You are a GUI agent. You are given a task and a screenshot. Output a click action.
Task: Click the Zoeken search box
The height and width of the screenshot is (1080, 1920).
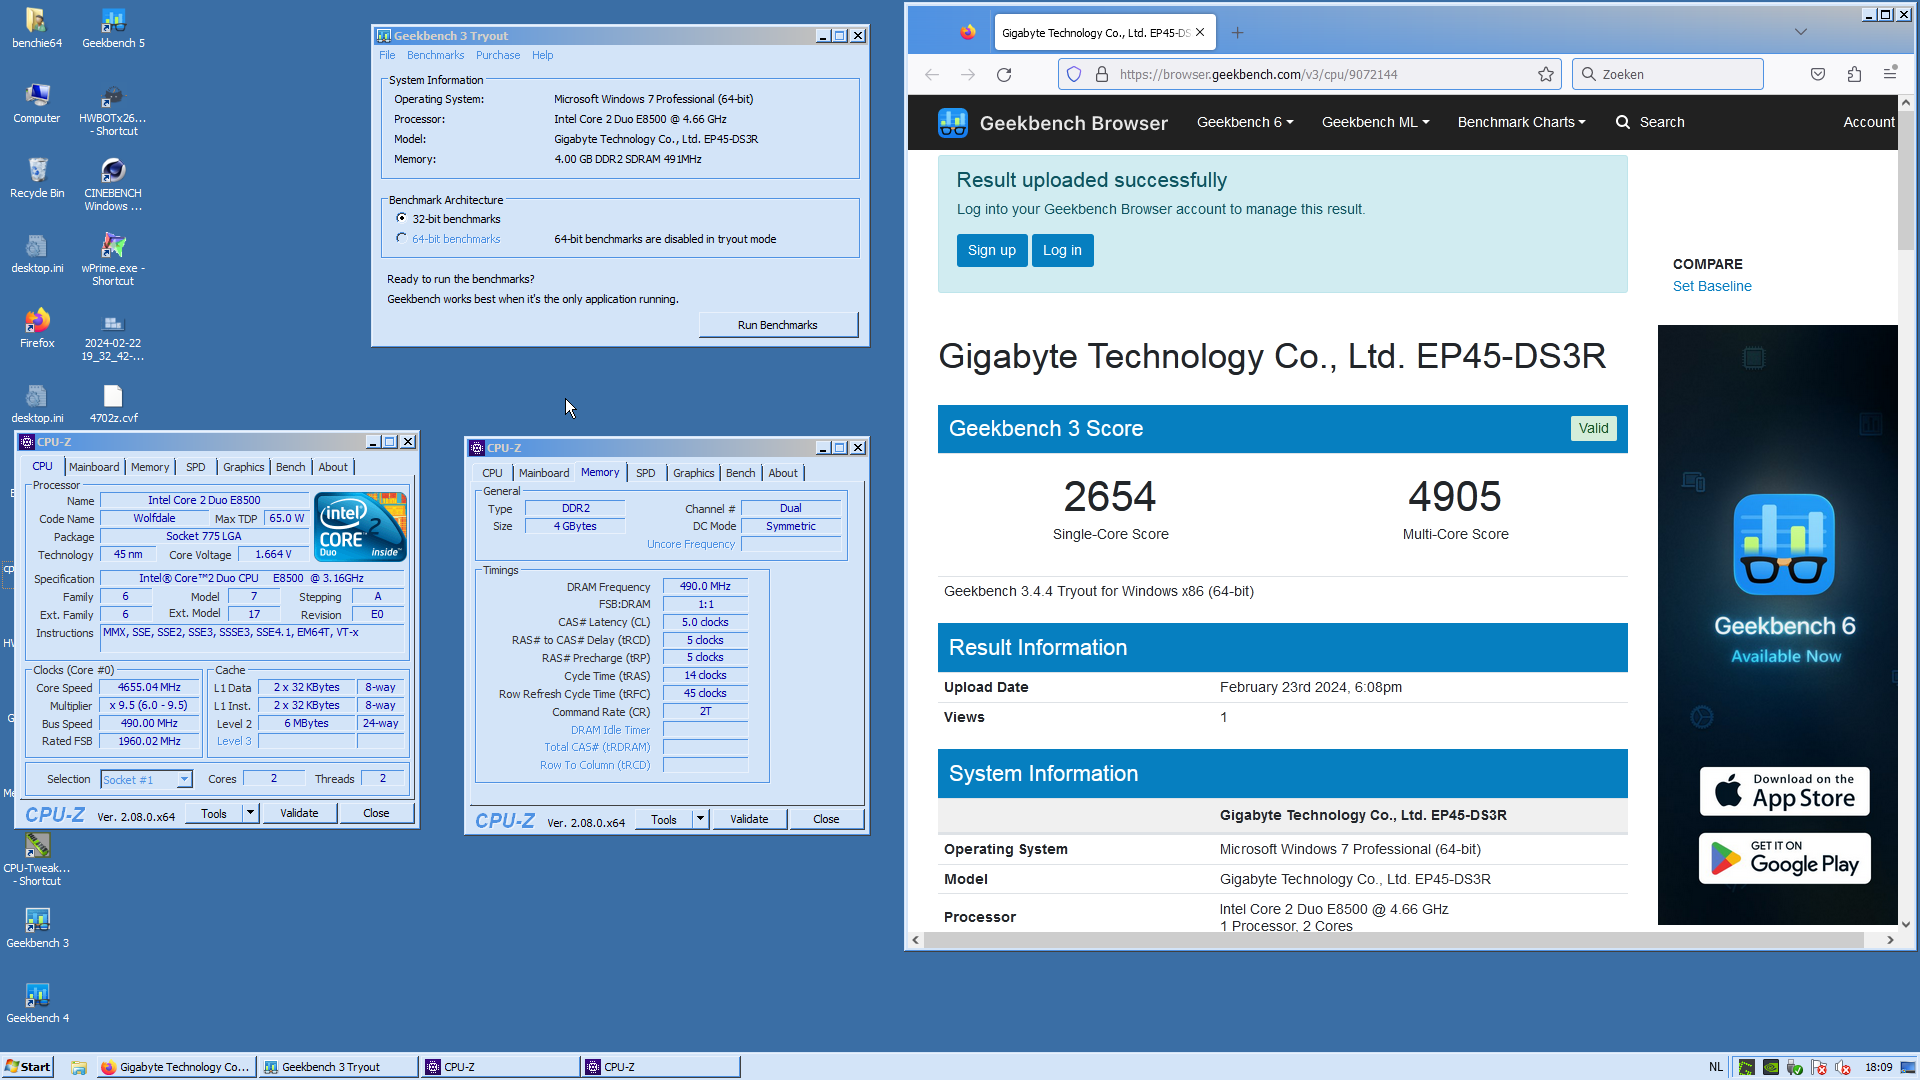(x=1667, y=74)
